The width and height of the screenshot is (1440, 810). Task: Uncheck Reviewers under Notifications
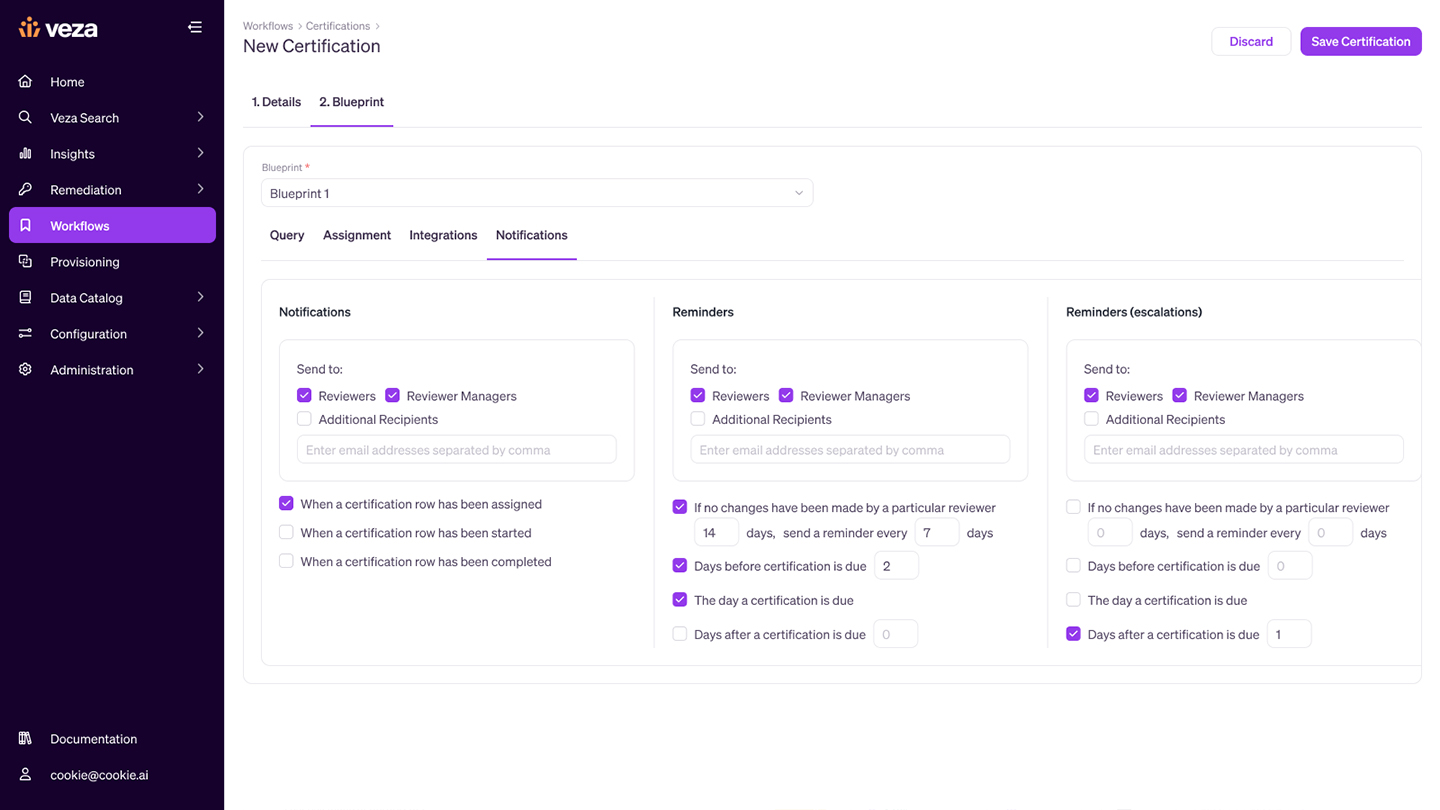[304, 395]
